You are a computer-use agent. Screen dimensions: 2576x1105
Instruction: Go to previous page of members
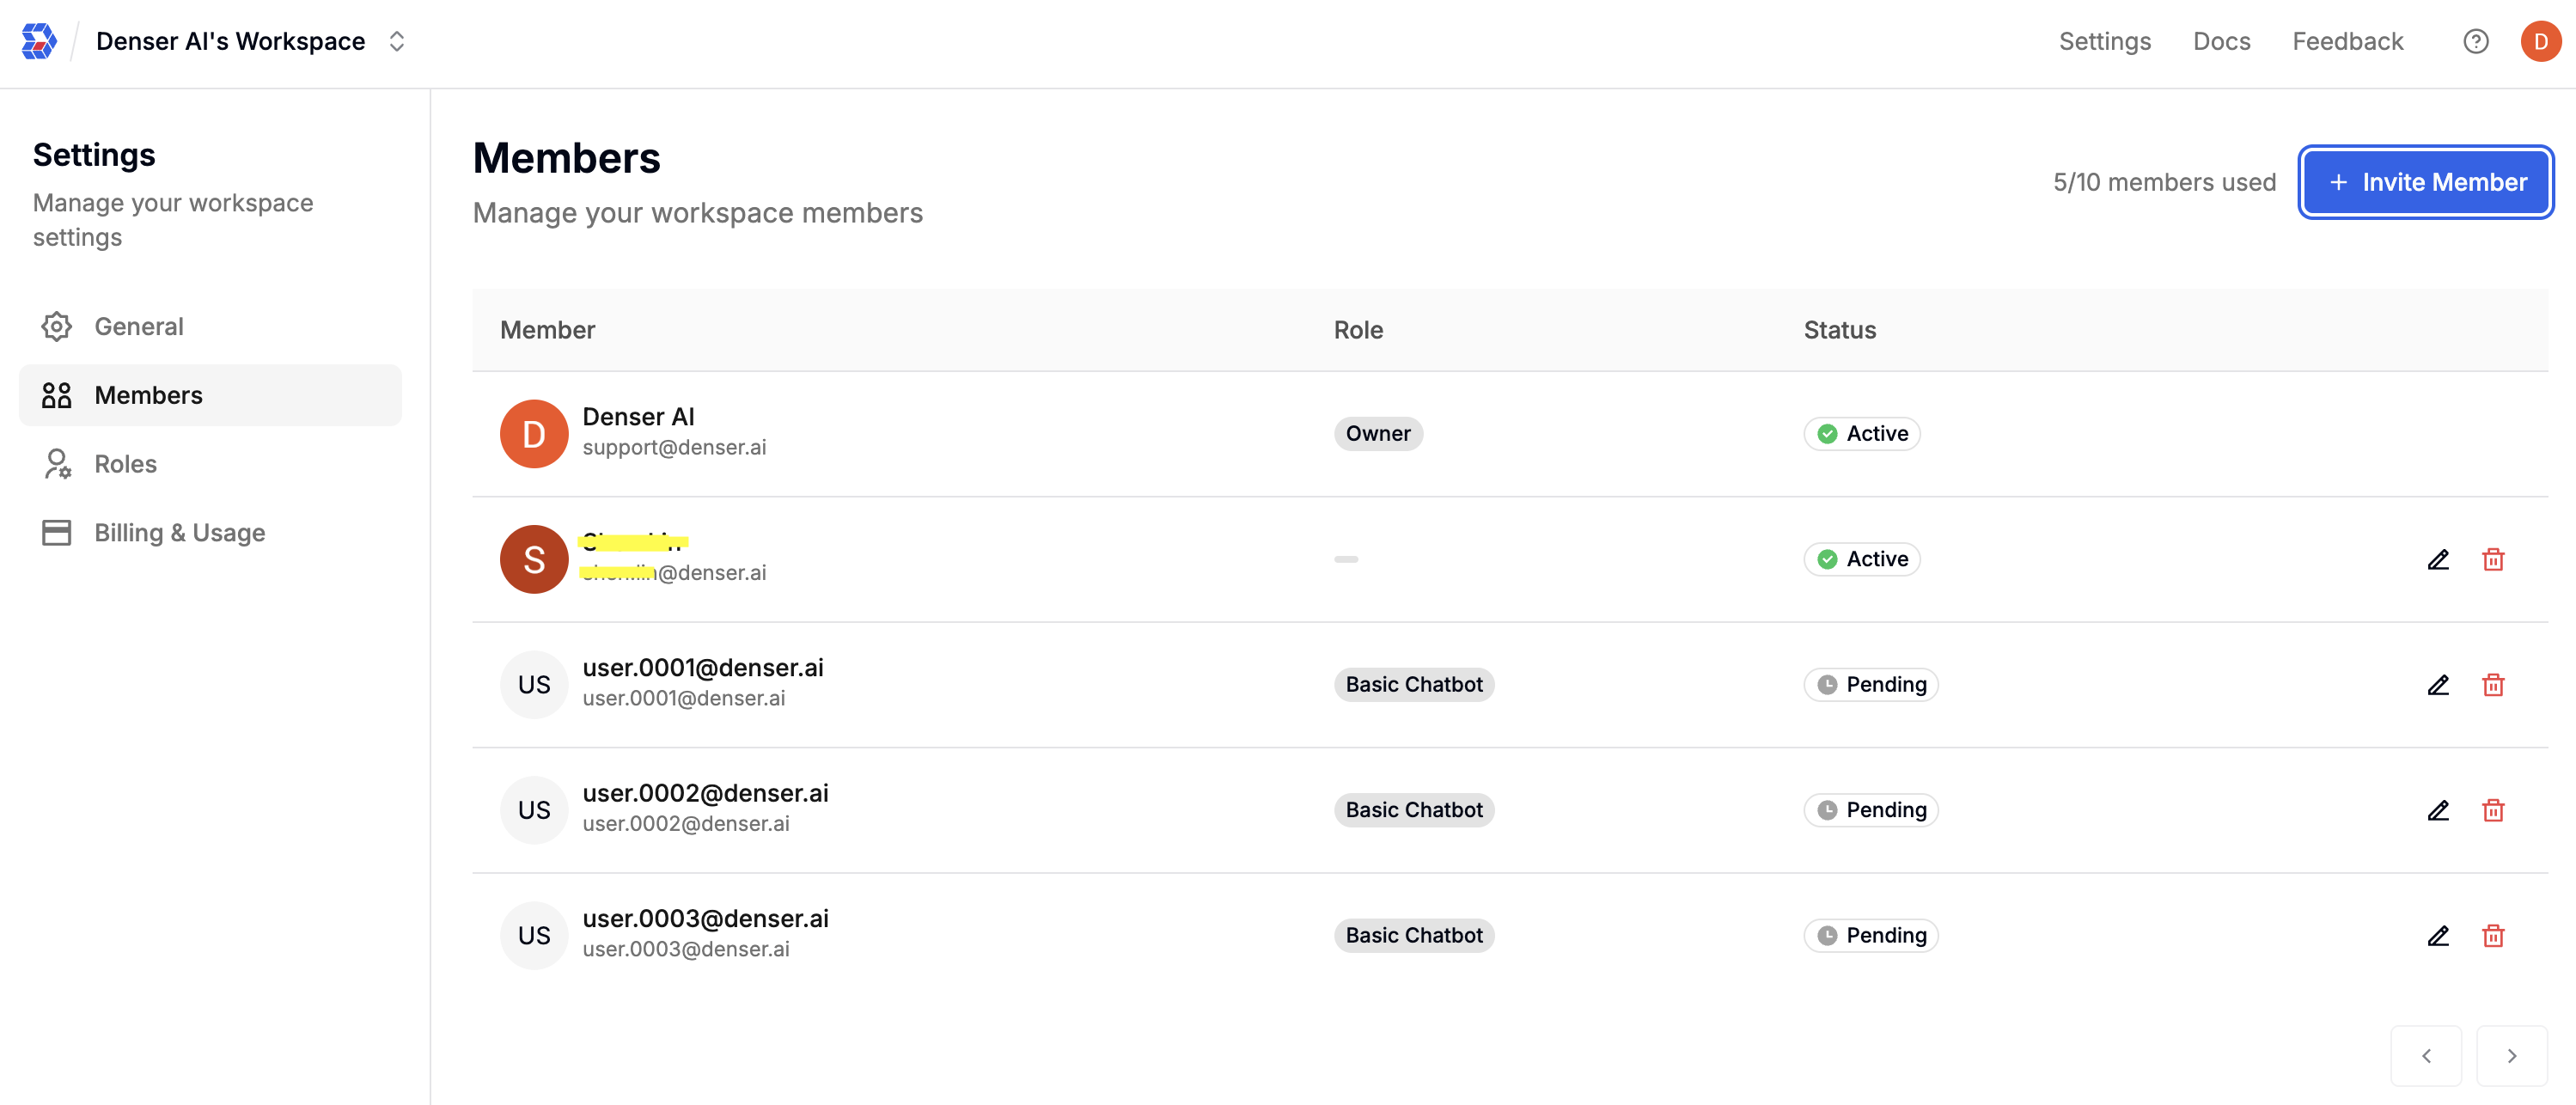[2425, 1056]
